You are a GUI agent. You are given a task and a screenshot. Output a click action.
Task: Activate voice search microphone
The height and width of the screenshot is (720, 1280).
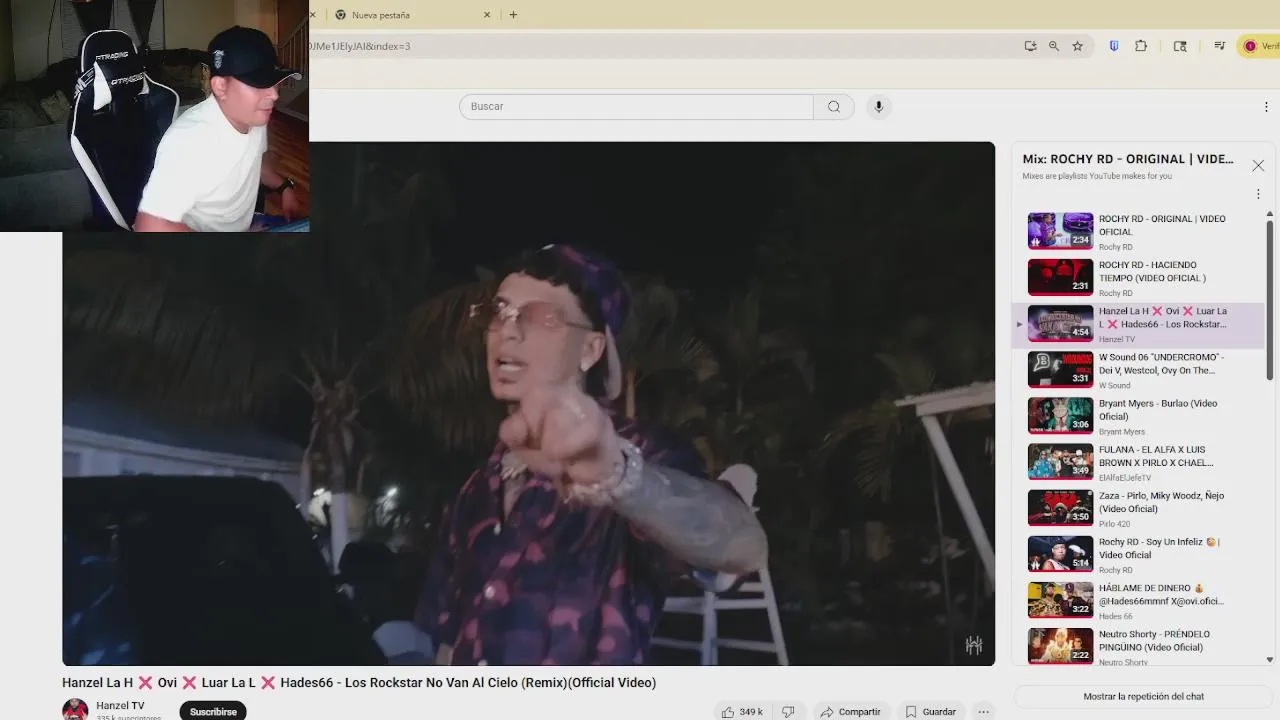tap(879, 107)
